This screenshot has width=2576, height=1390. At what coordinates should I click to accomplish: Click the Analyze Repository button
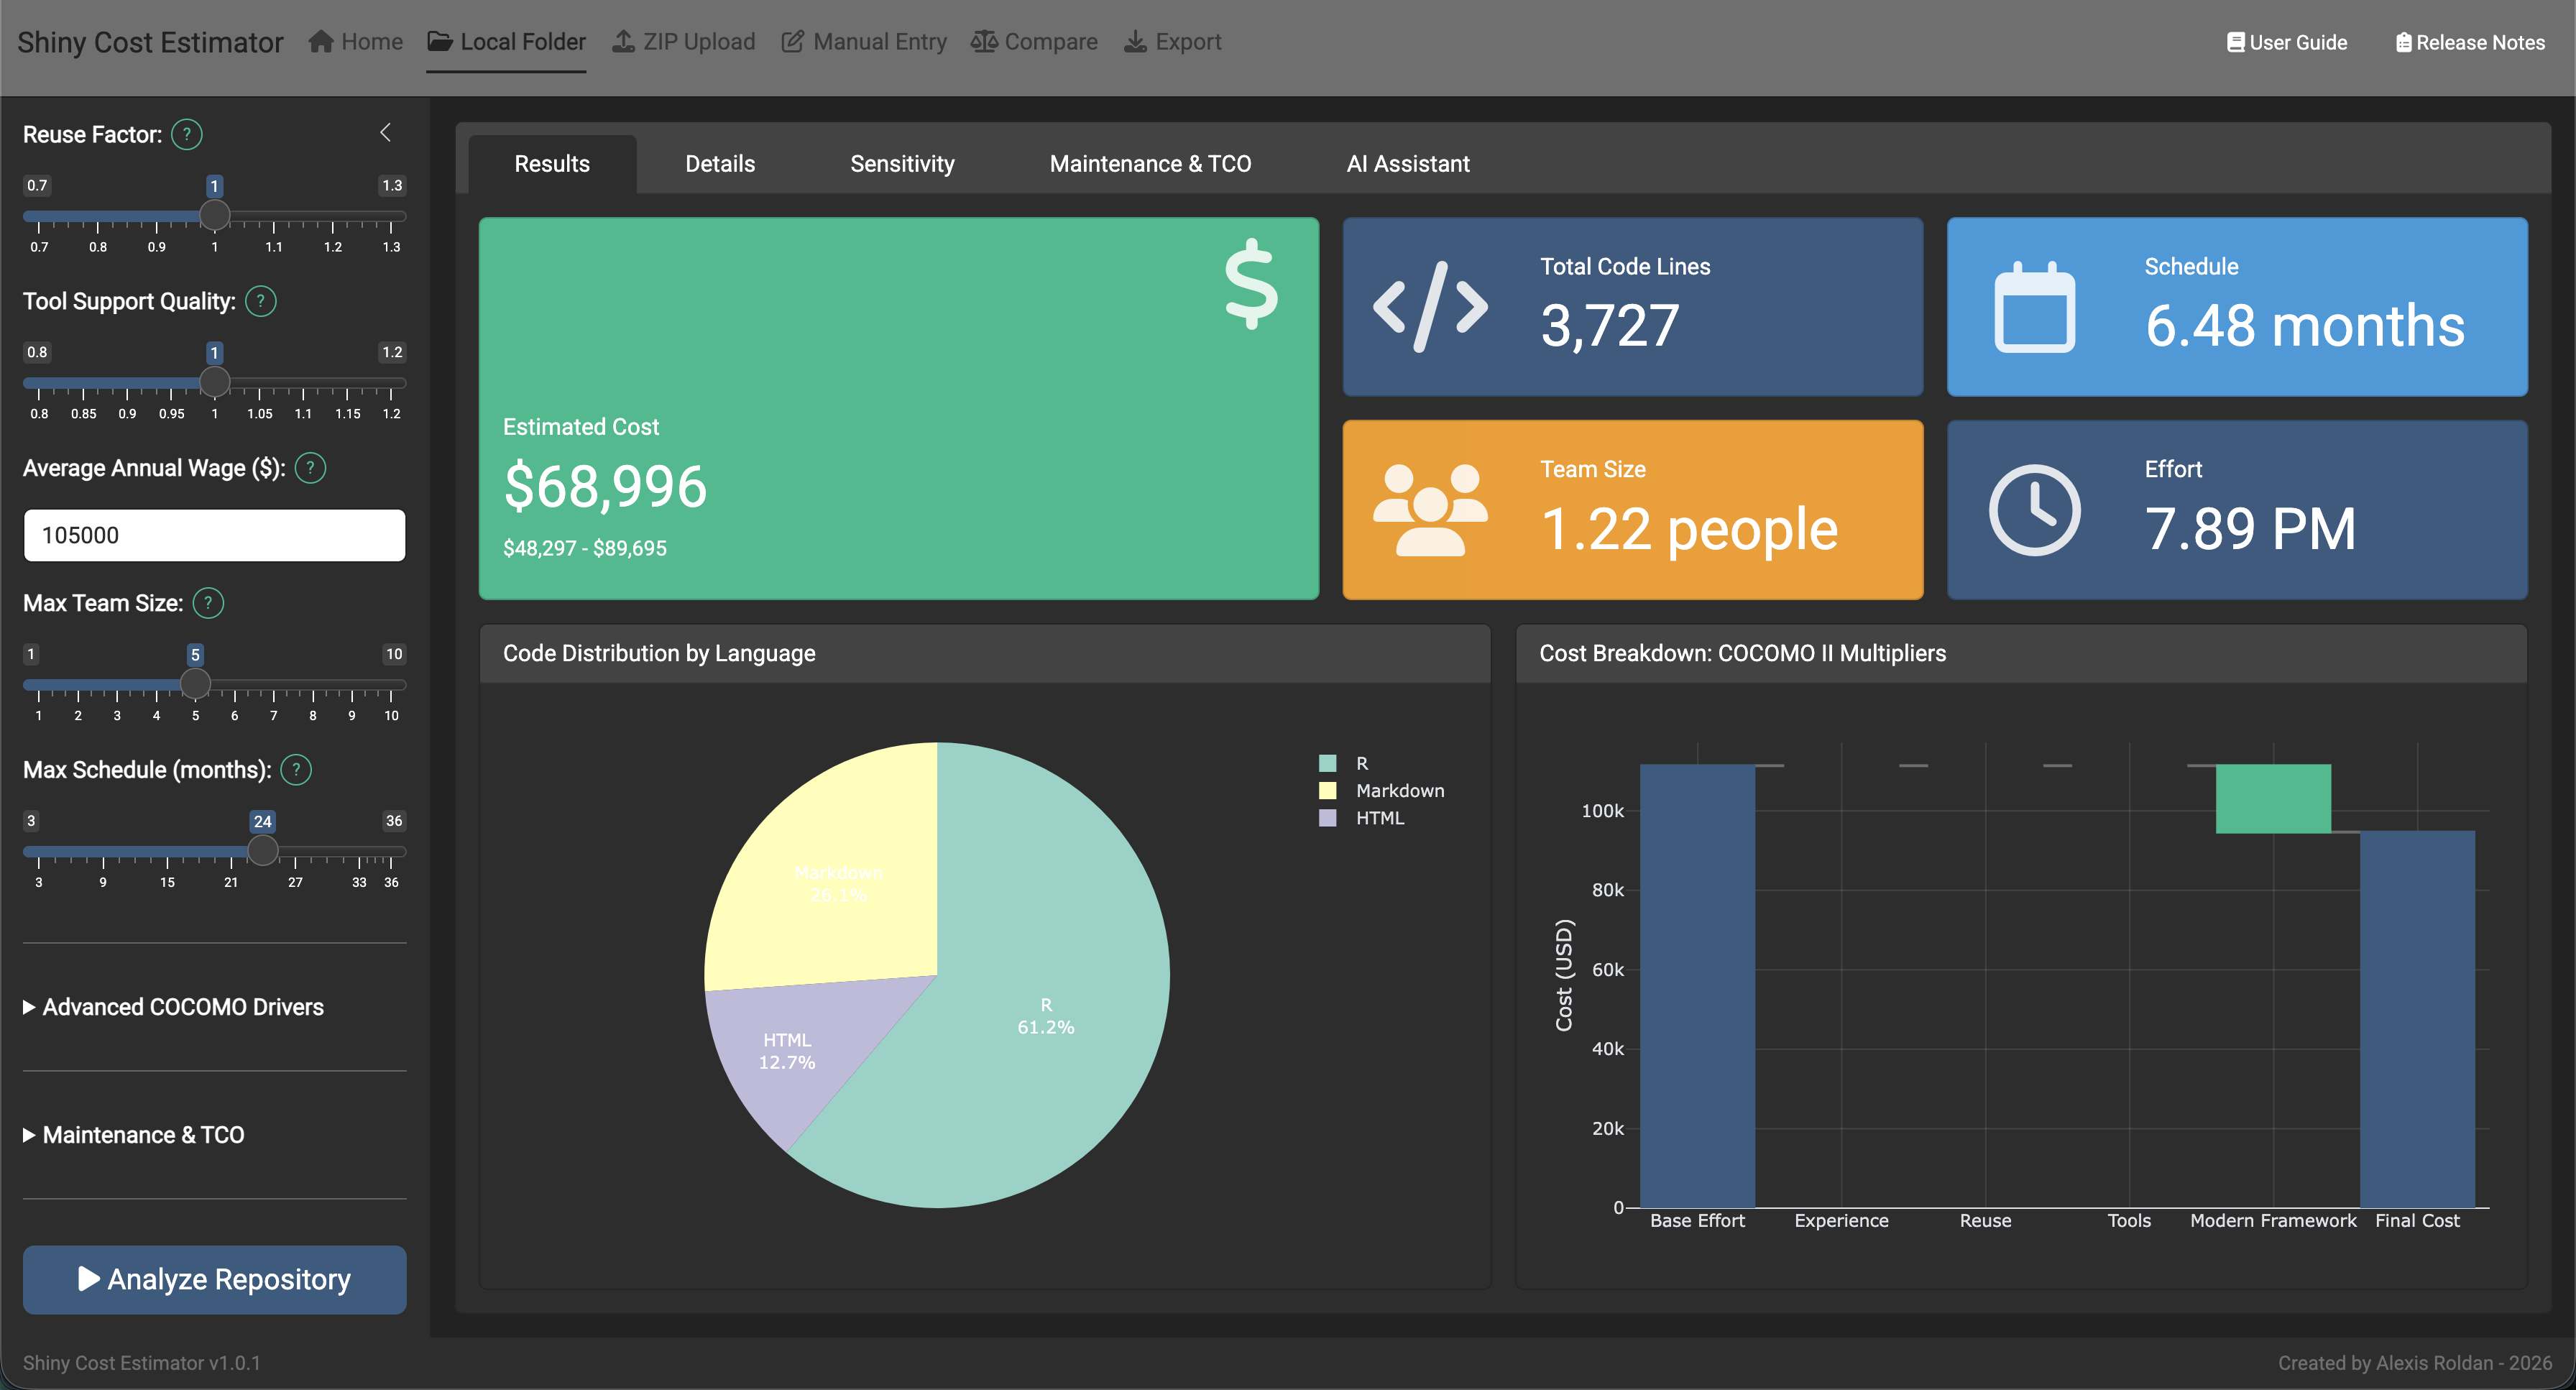pyautogui.click(x=214, y=1280)
